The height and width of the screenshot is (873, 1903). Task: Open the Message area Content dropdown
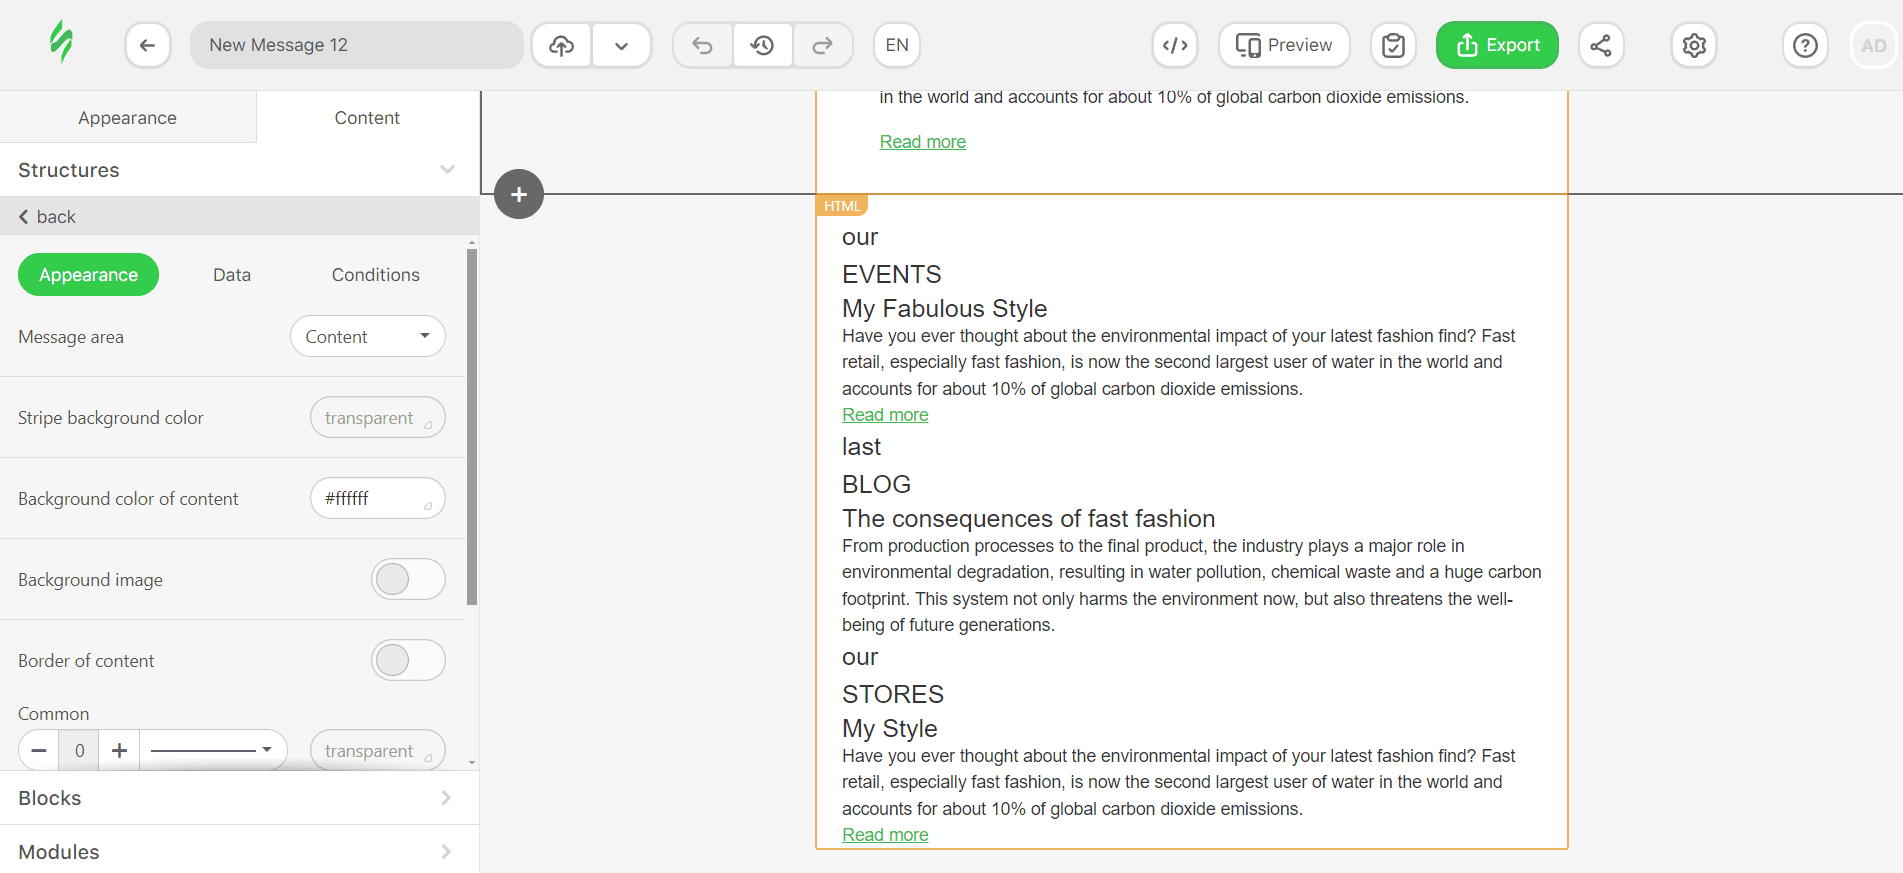point(368,337)
